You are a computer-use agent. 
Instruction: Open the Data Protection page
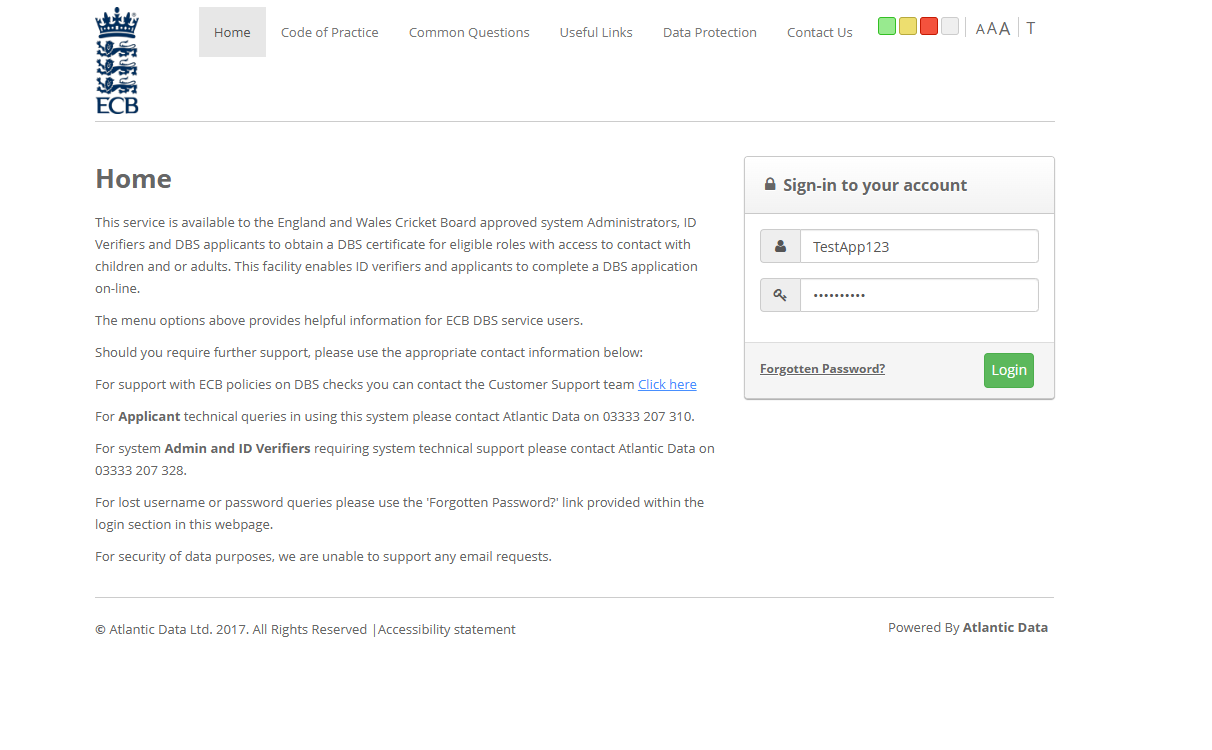point(709,32)
